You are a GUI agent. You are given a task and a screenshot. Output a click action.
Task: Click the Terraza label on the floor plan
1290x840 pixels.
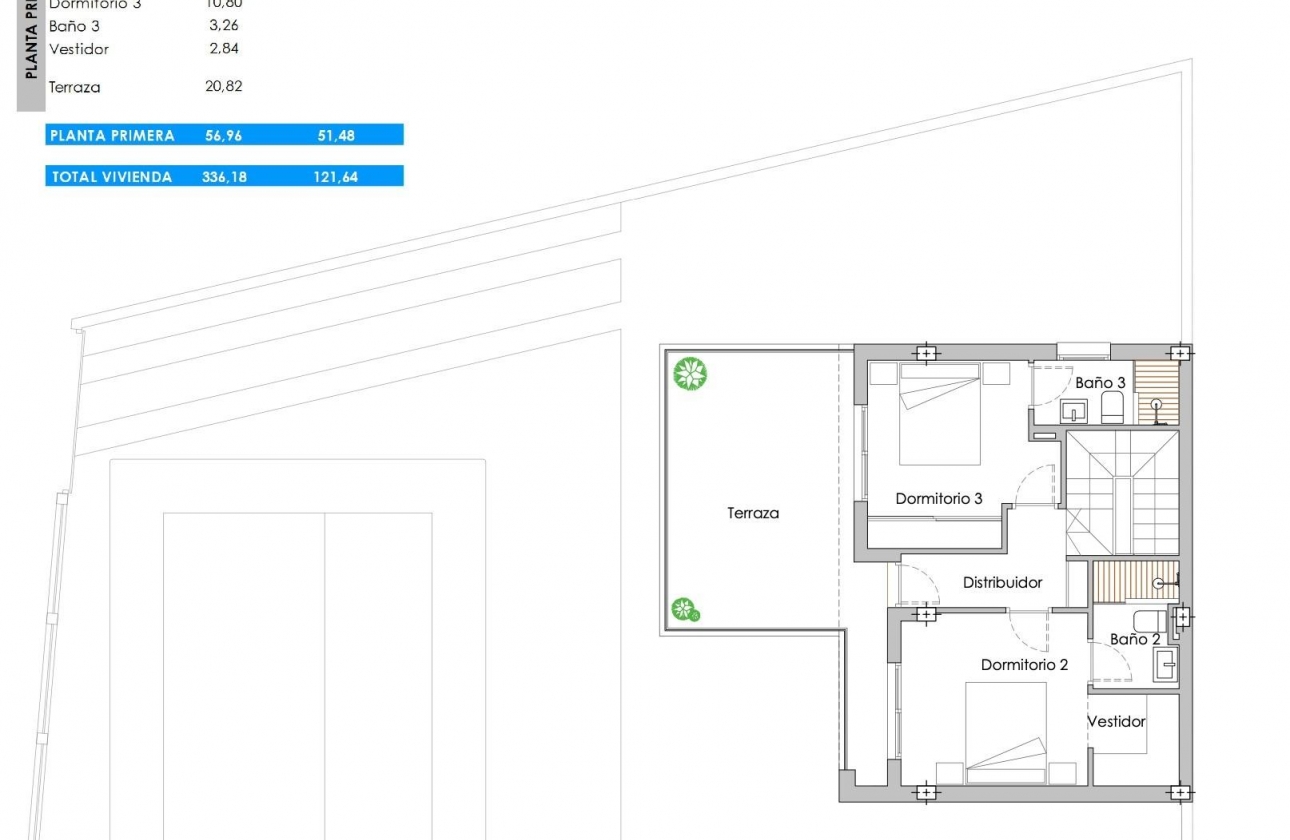[753, 513]
